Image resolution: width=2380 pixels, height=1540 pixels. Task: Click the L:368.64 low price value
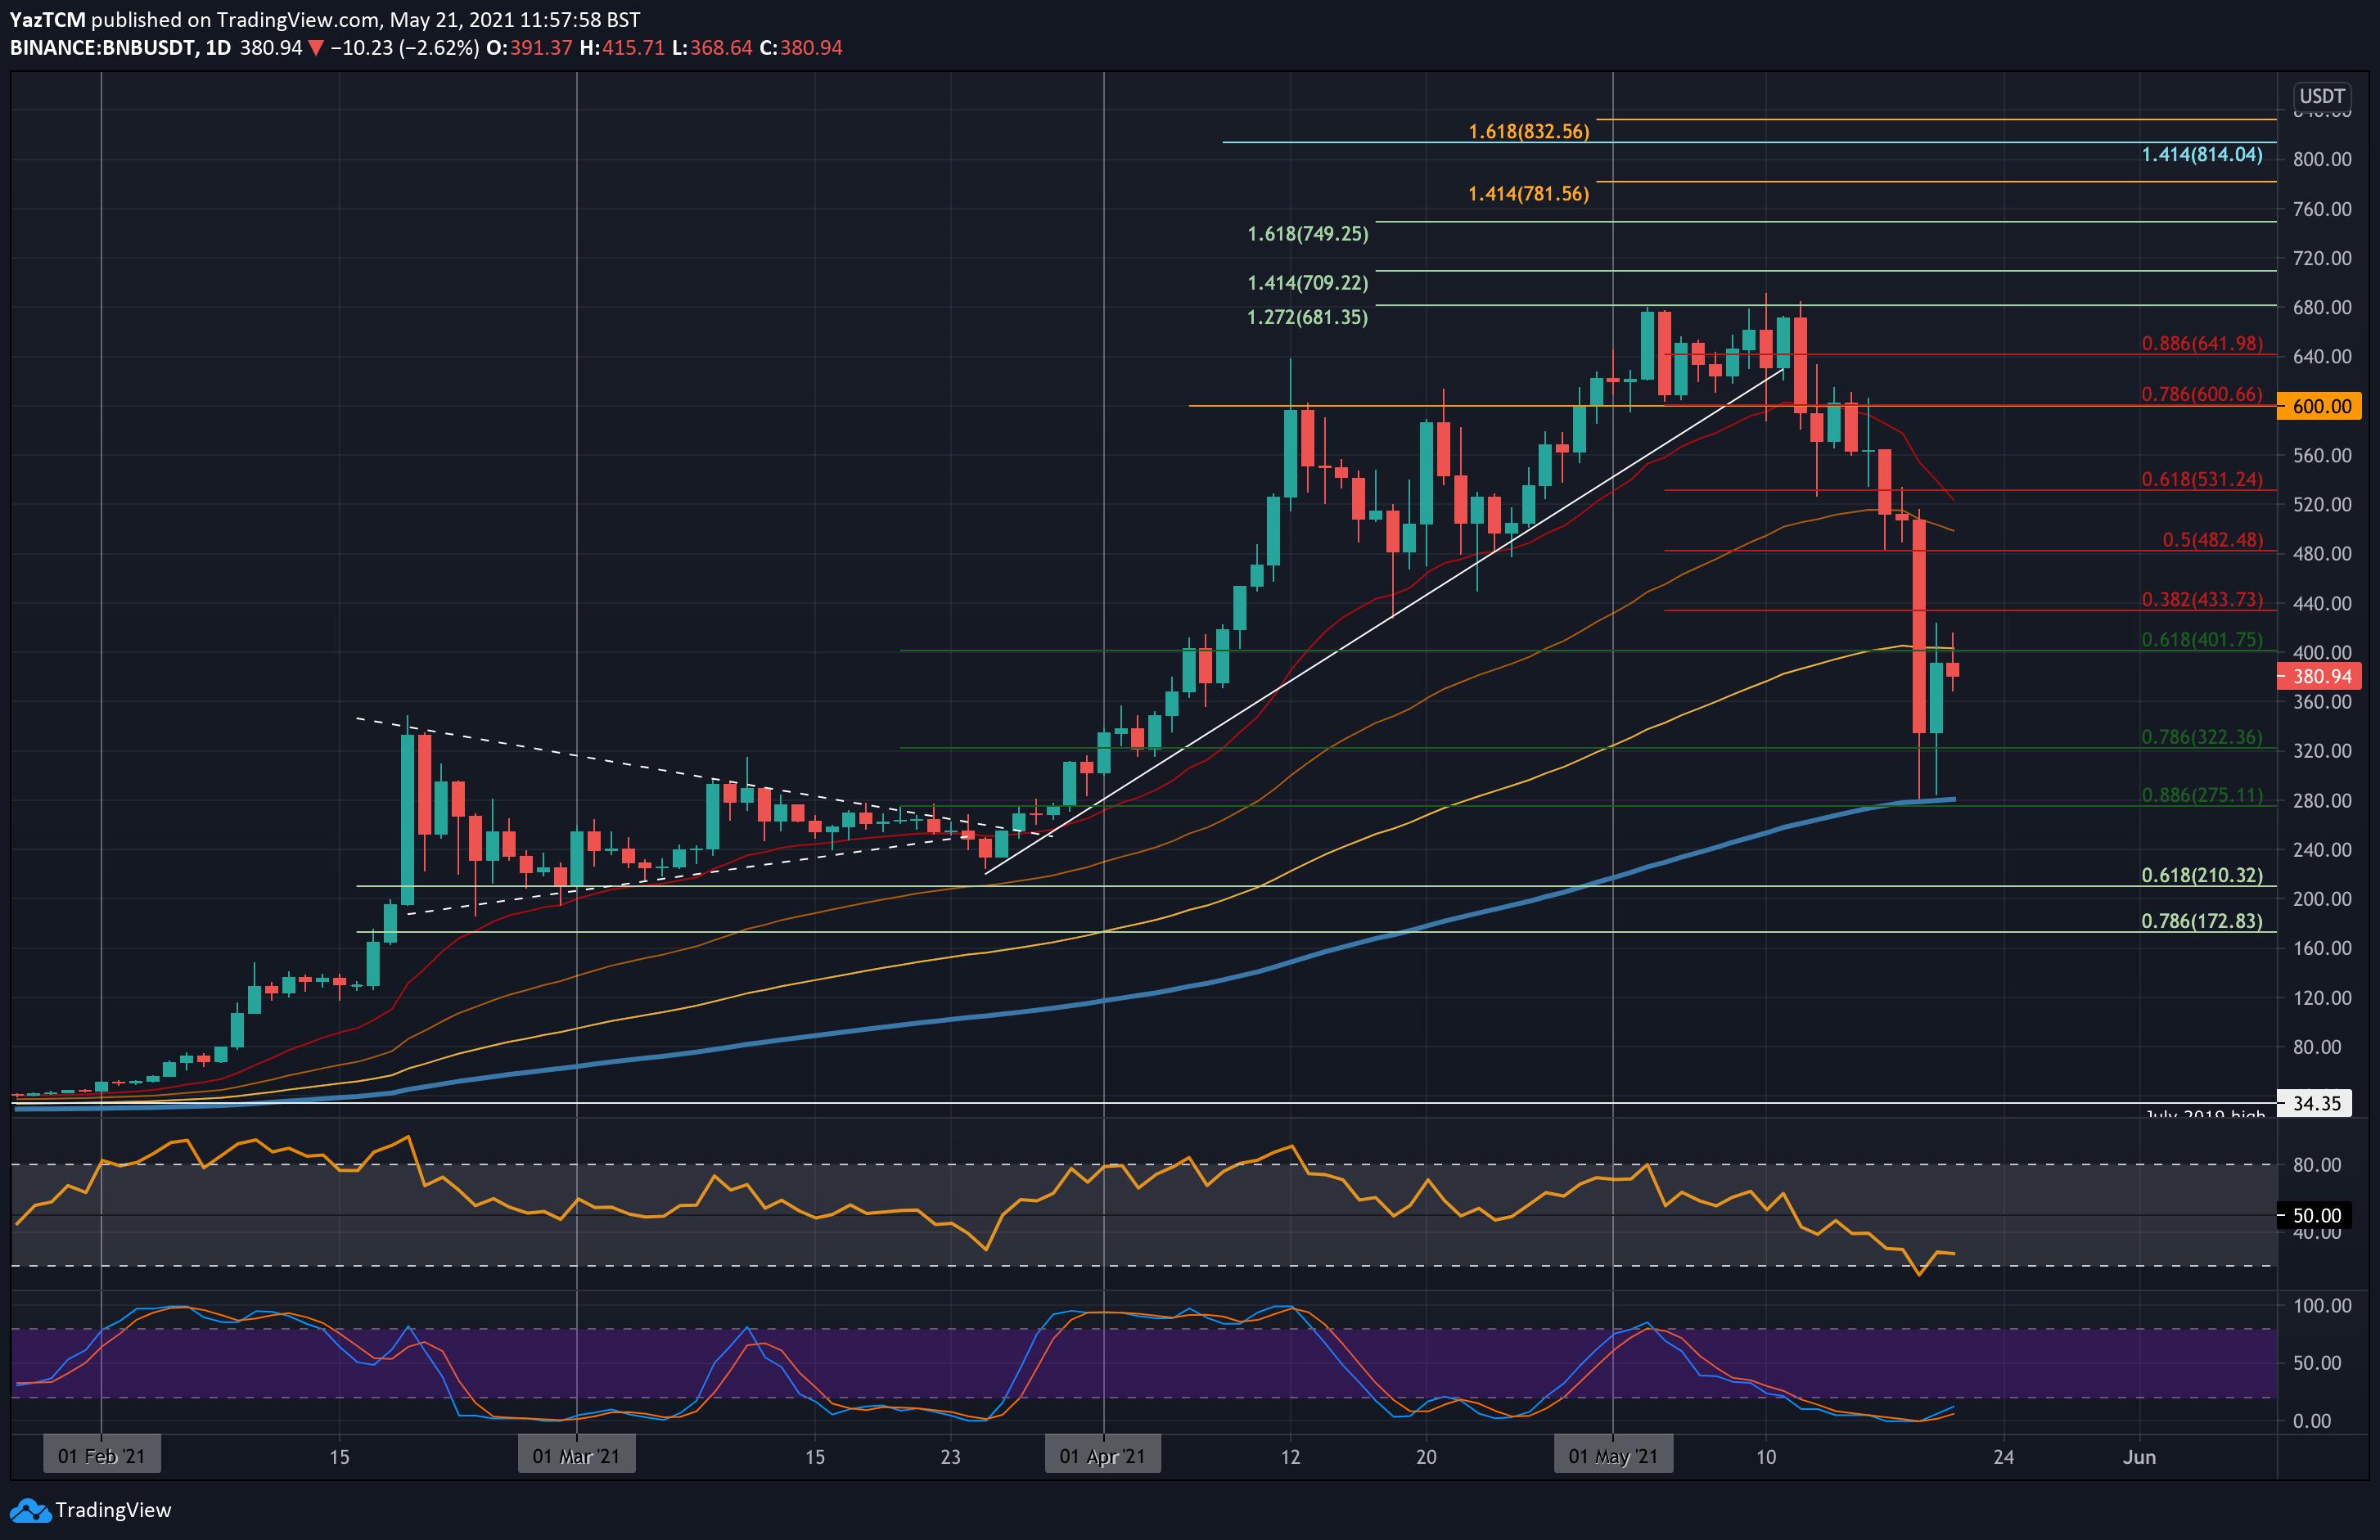click(712, 48)
